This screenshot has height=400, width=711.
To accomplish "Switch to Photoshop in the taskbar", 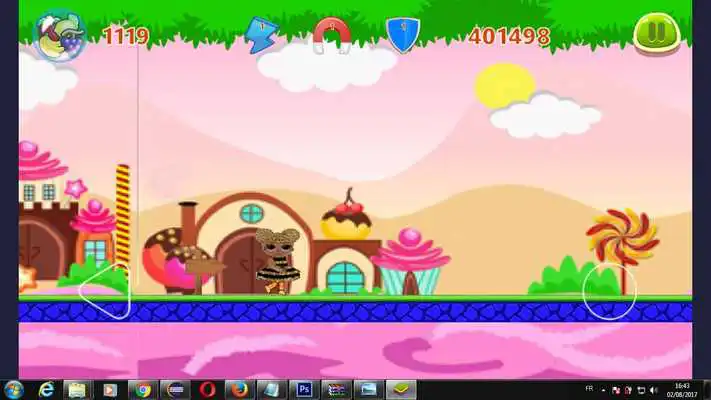I will 304,389.
